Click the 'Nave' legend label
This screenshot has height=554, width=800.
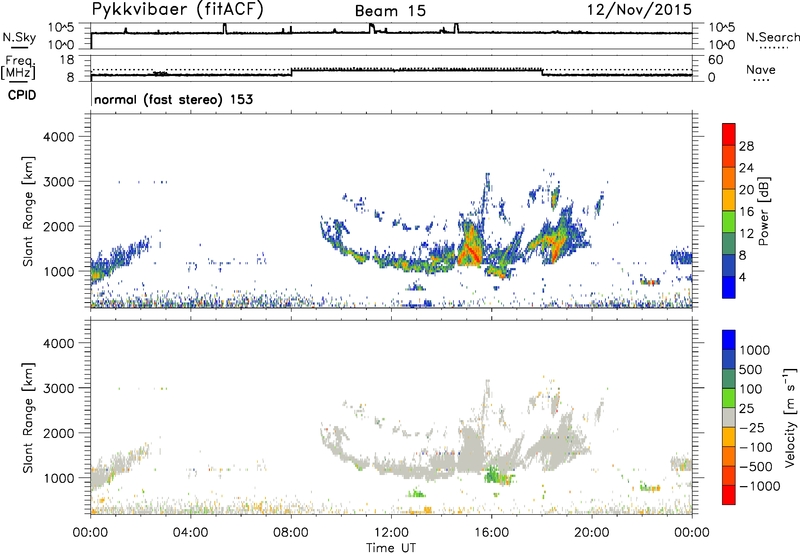(x=761, y=69)
